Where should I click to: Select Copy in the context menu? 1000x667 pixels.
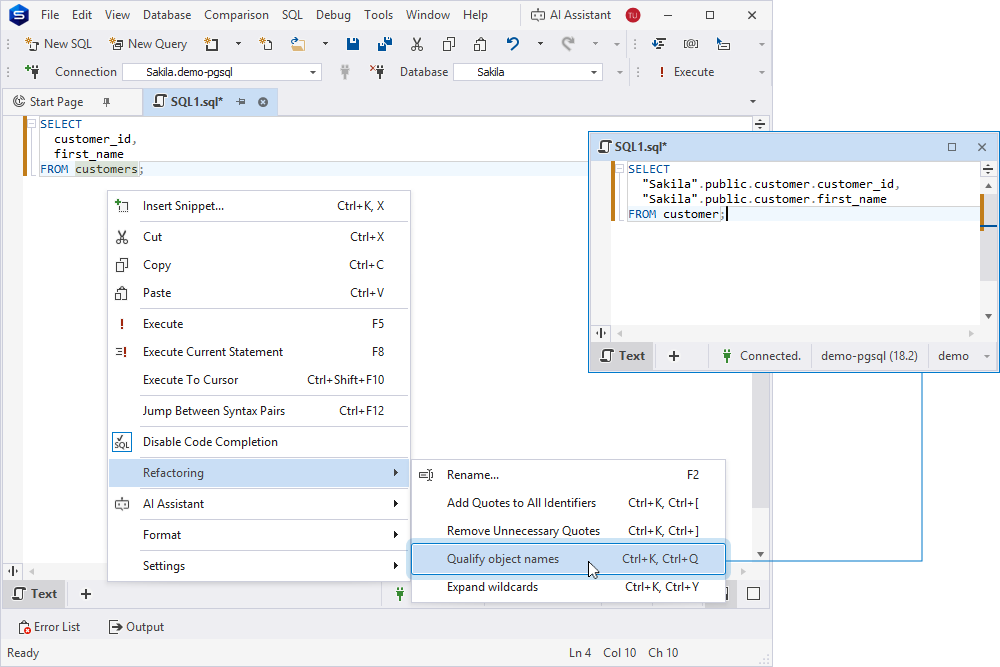coord(258,265)
